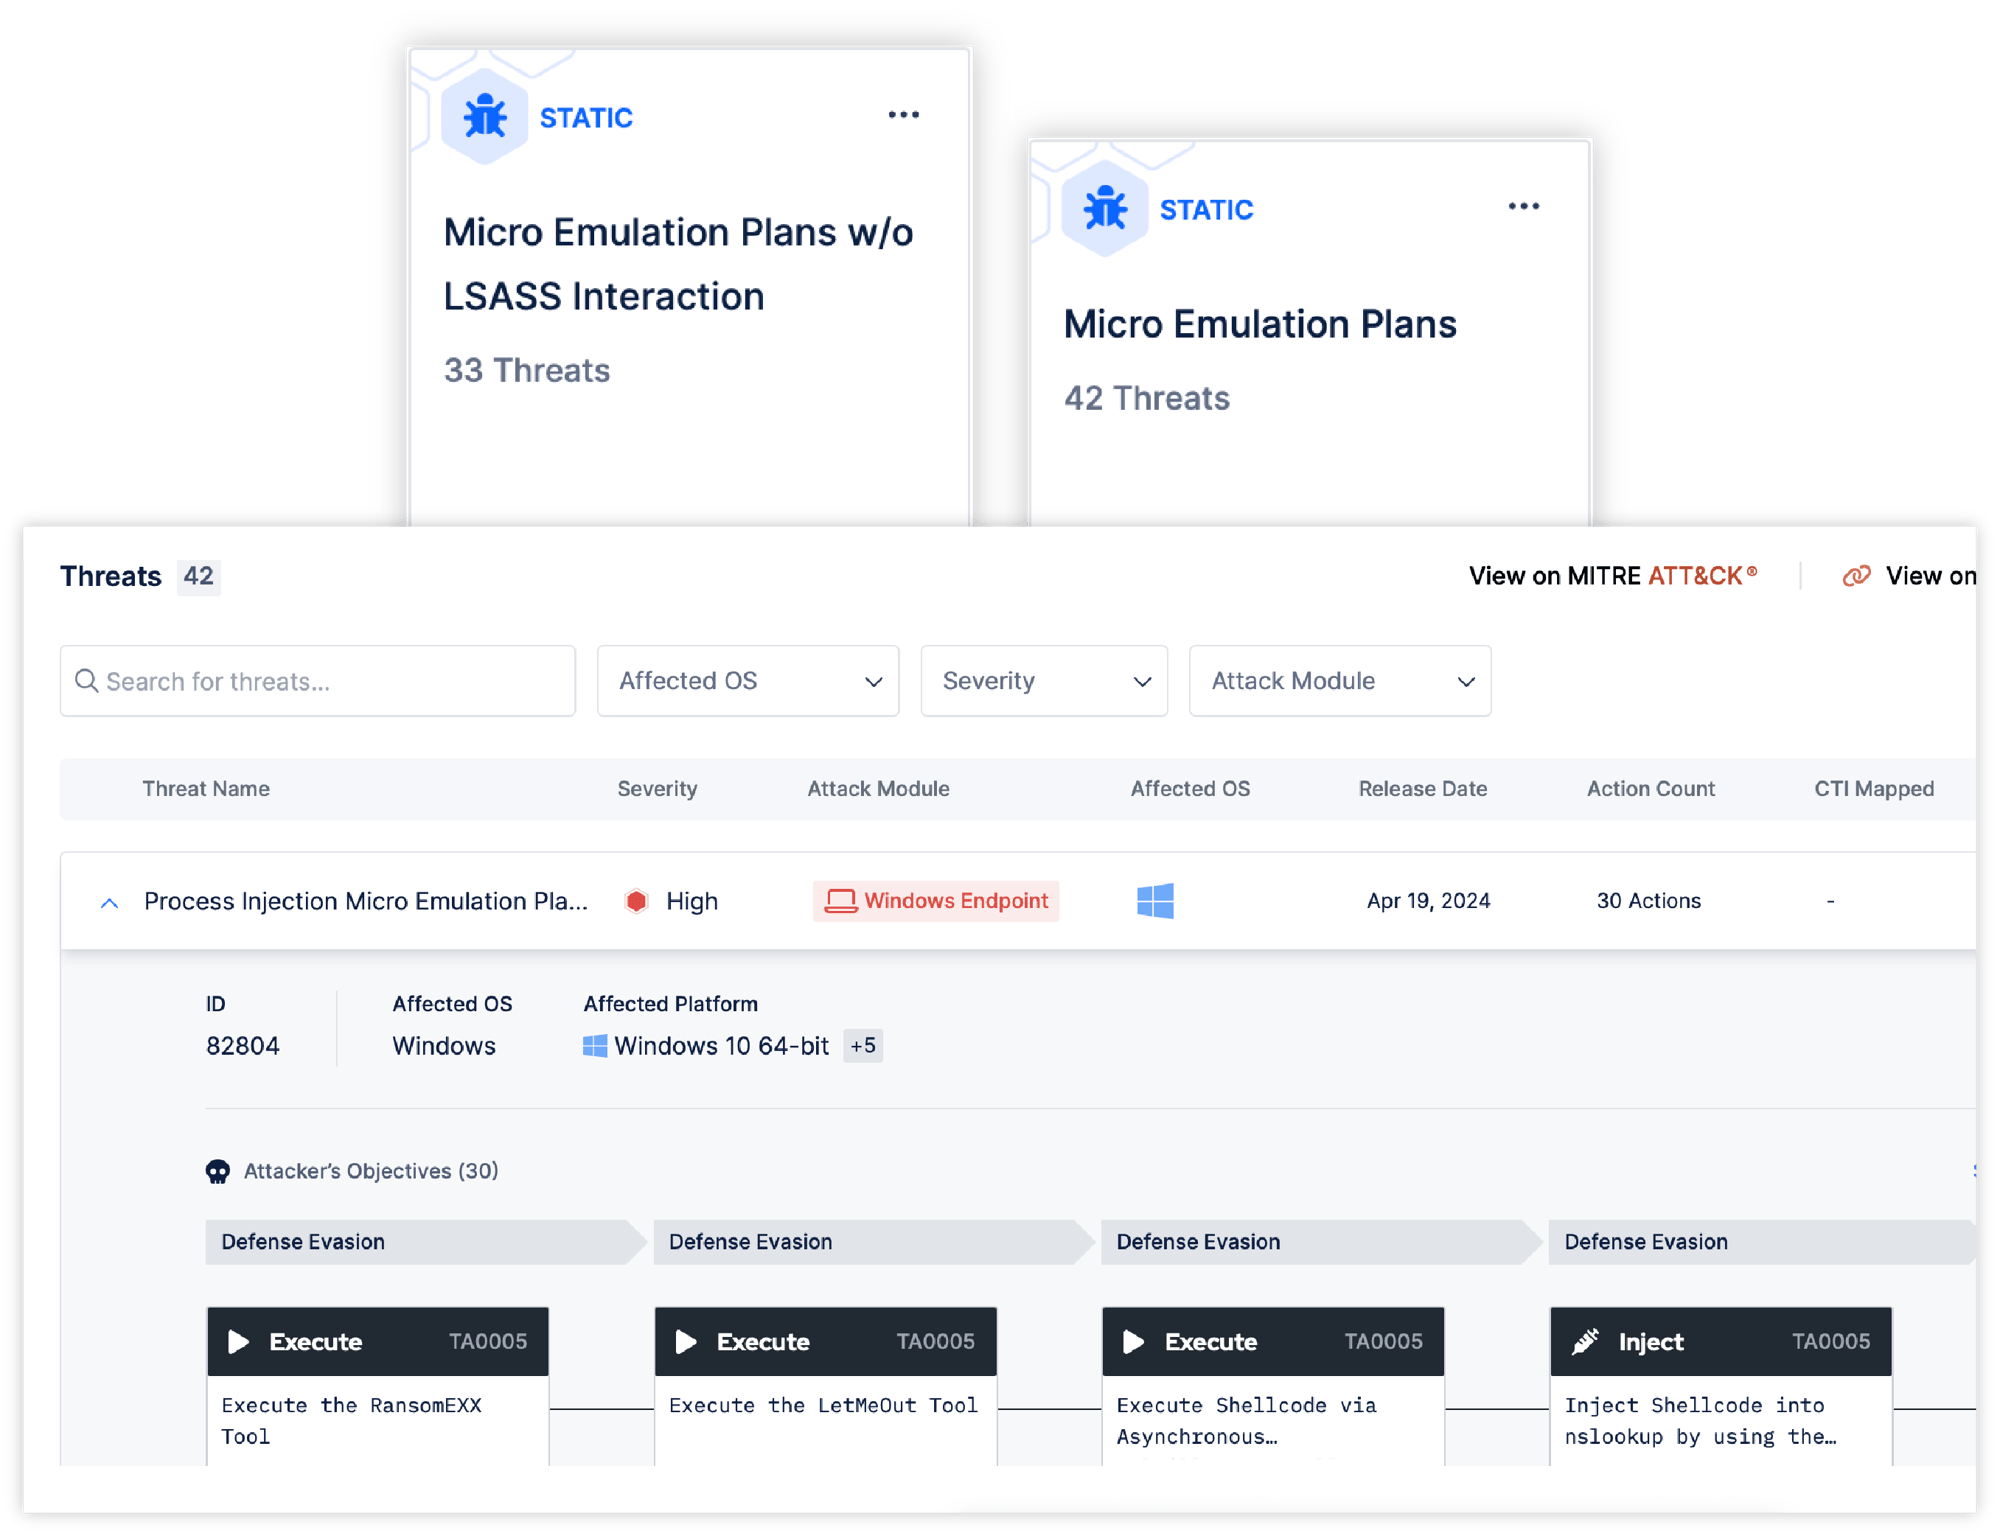Click the Search for threats input field

coord(317,681)
